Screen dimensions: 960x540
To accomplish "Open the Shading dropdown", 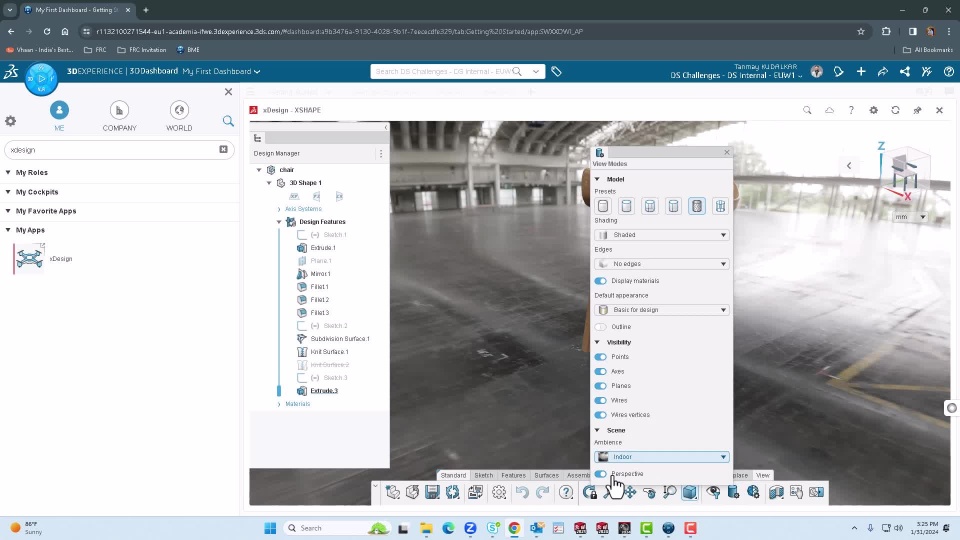I will click(x=662, y=235).
